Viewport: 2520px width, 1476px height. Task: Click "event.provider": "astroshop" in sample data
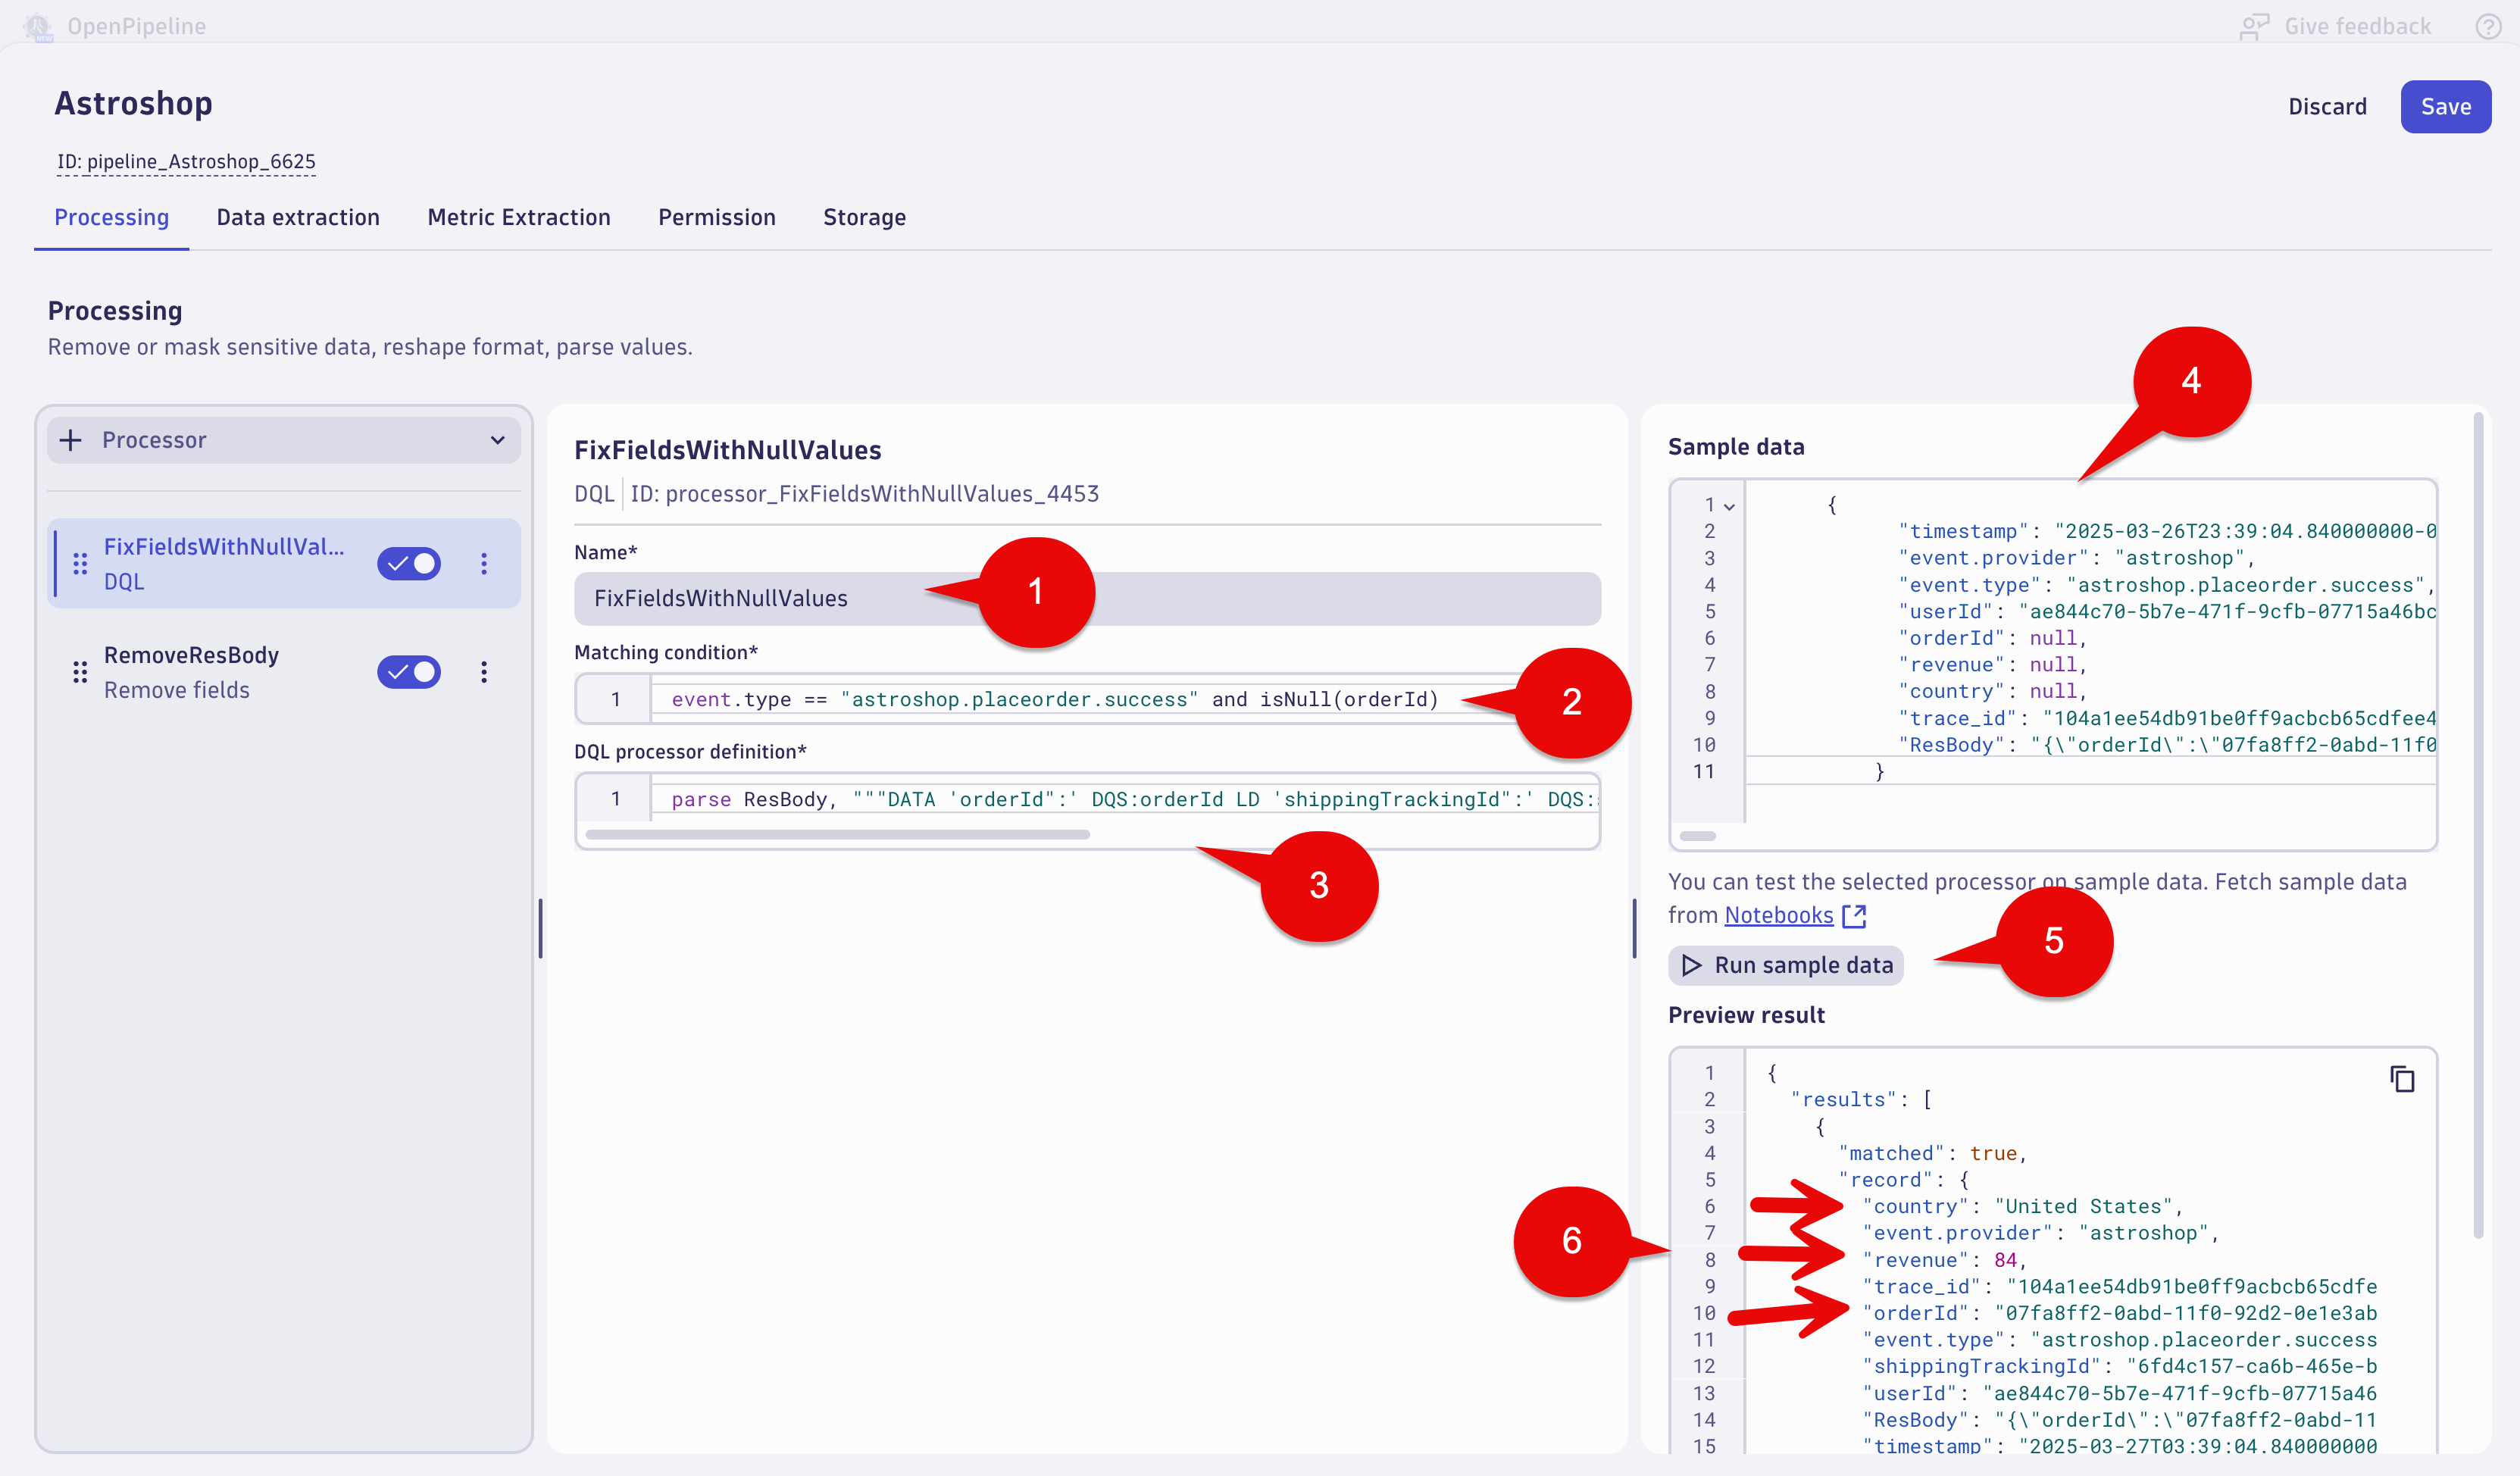tap(2076, 558)
